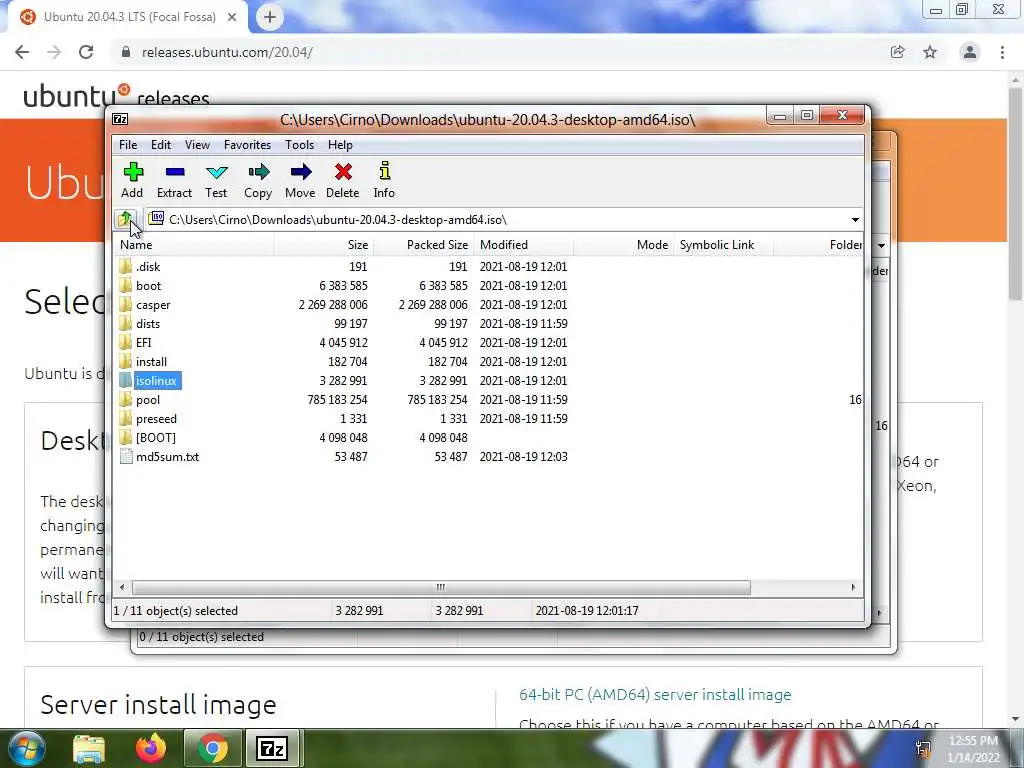The width and height of the screenshot is (1024, 768).
Task: Click the horizontal scrollbar right arrow
Action: tap(853, 587)
